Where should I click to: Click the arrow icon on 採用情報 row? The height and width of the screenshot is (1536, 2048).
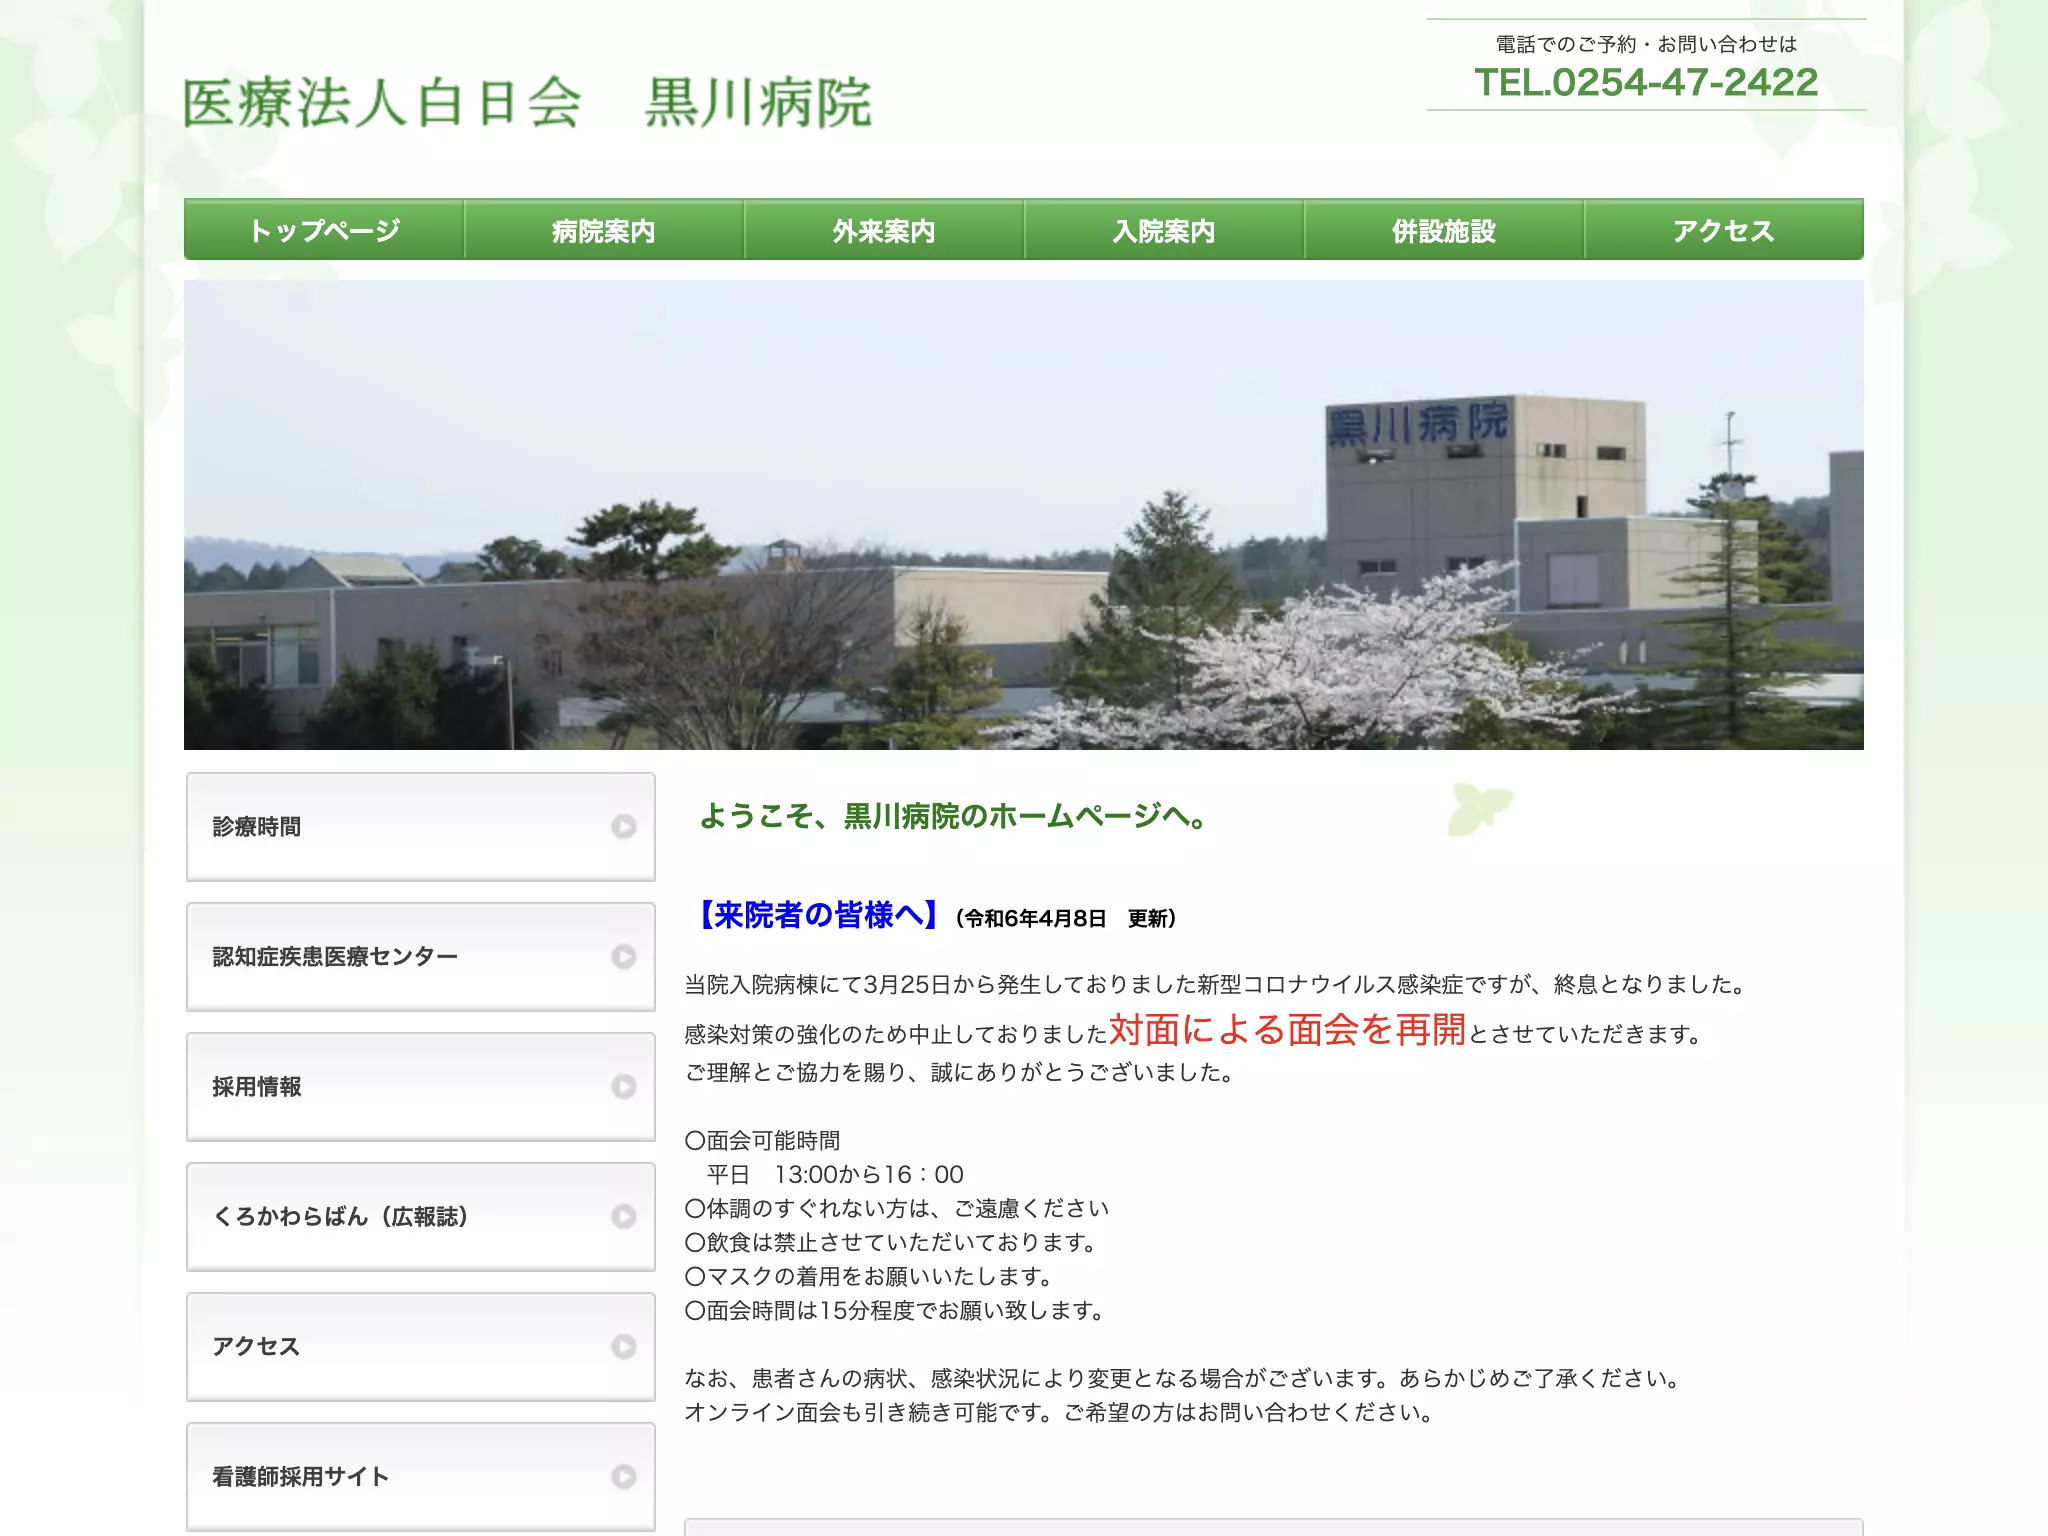pos(624,1087)
